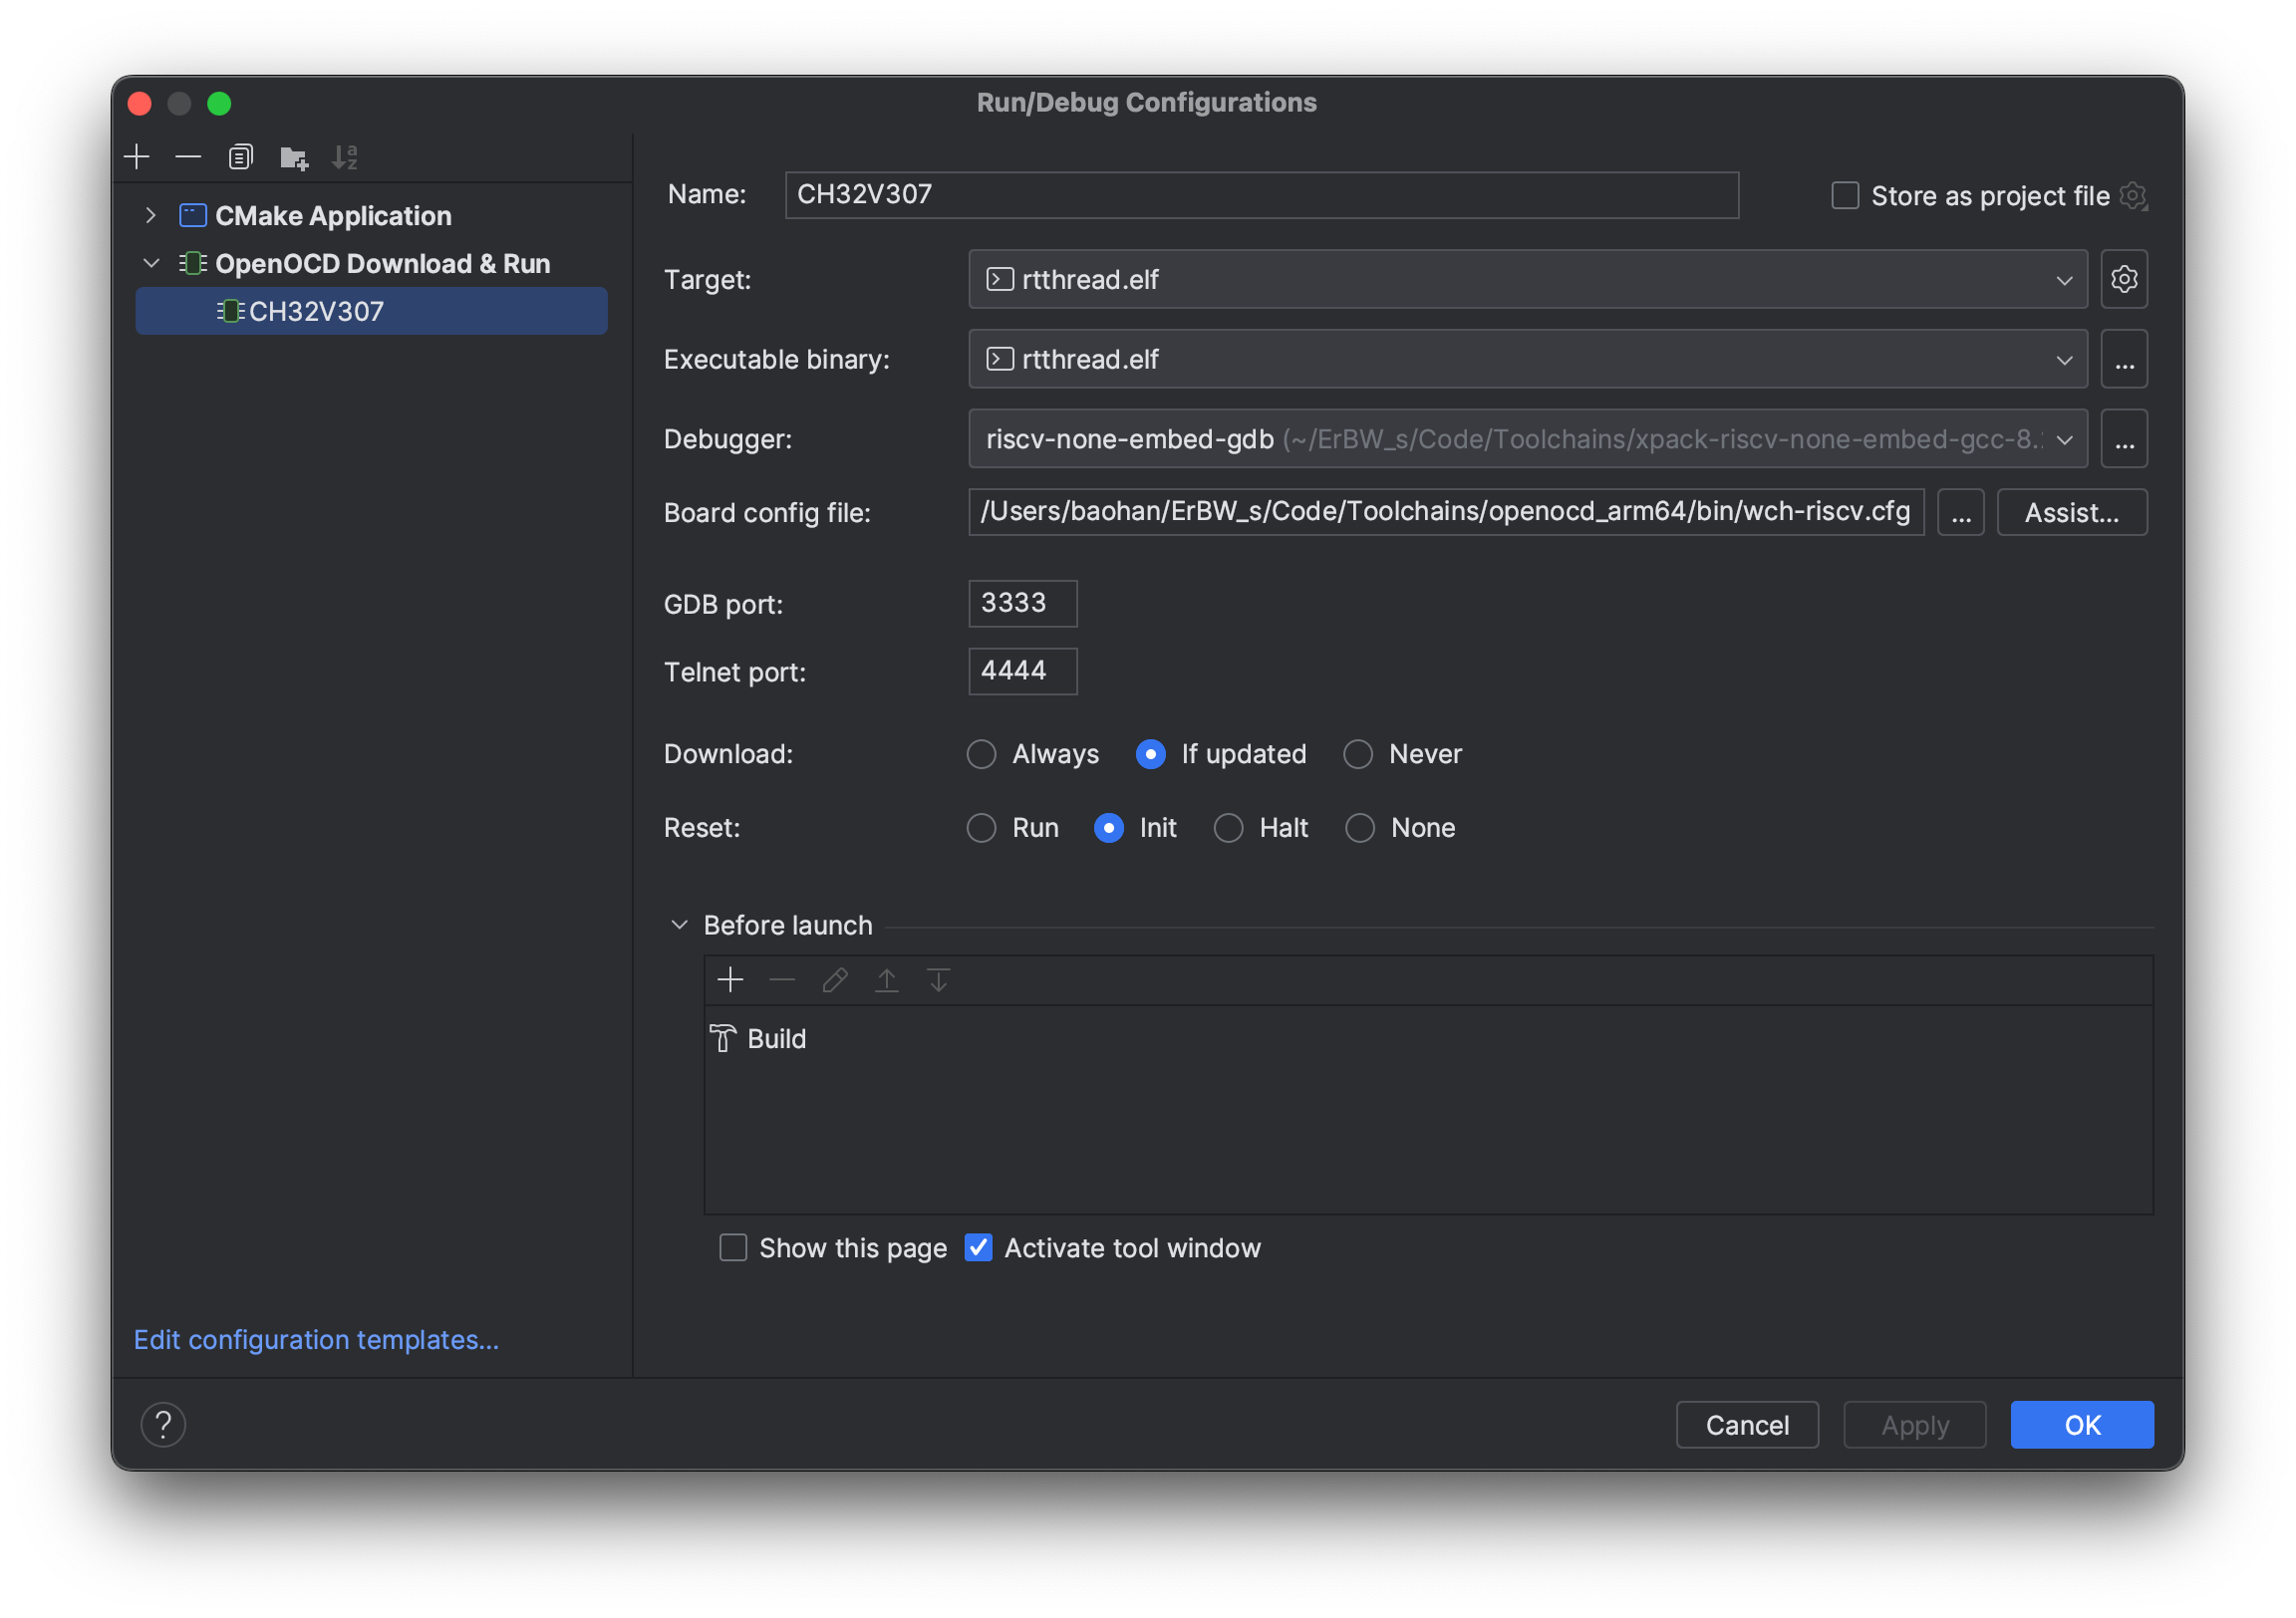The width and height of the screenshot is (2296, 1618).
Task: Collapse the Before launch section
Action: point(679,926)
